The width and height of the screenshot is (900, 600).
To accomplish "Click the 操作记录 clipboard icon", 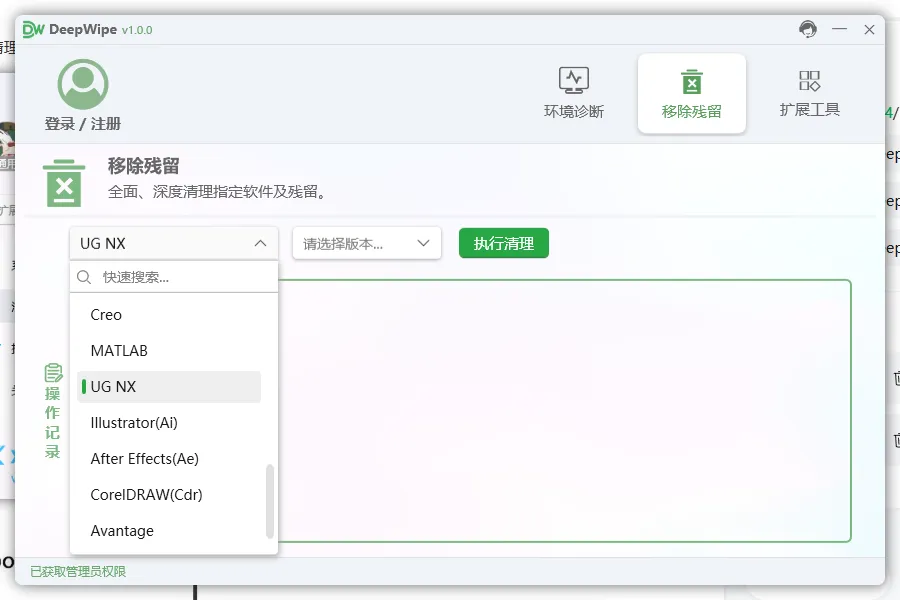I will click(53, 373).
